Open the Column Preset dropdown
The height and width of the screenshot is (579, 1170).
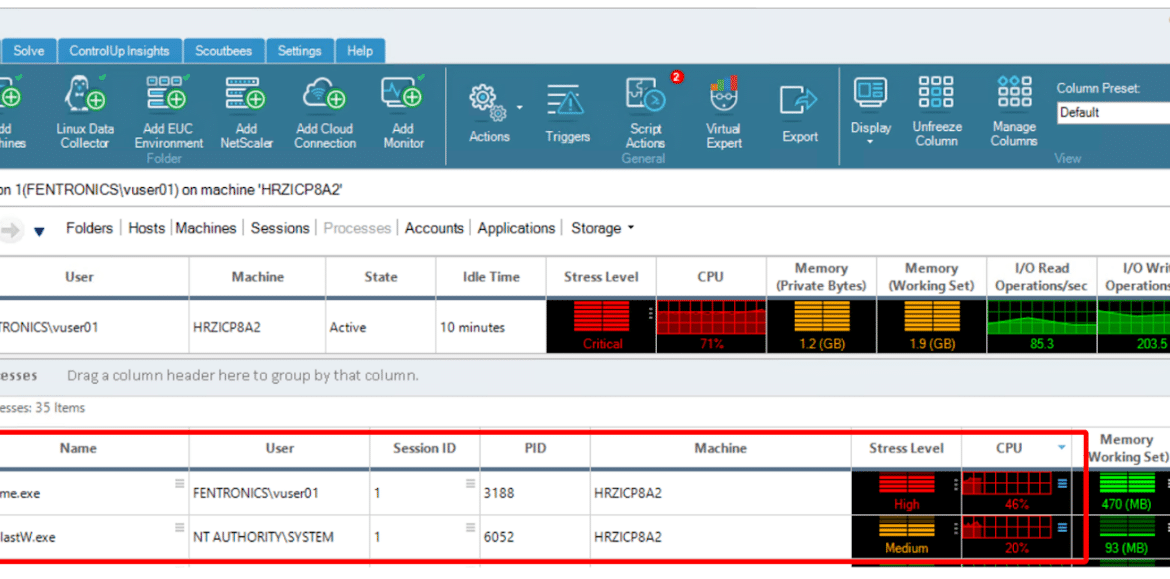(1113, 113)
